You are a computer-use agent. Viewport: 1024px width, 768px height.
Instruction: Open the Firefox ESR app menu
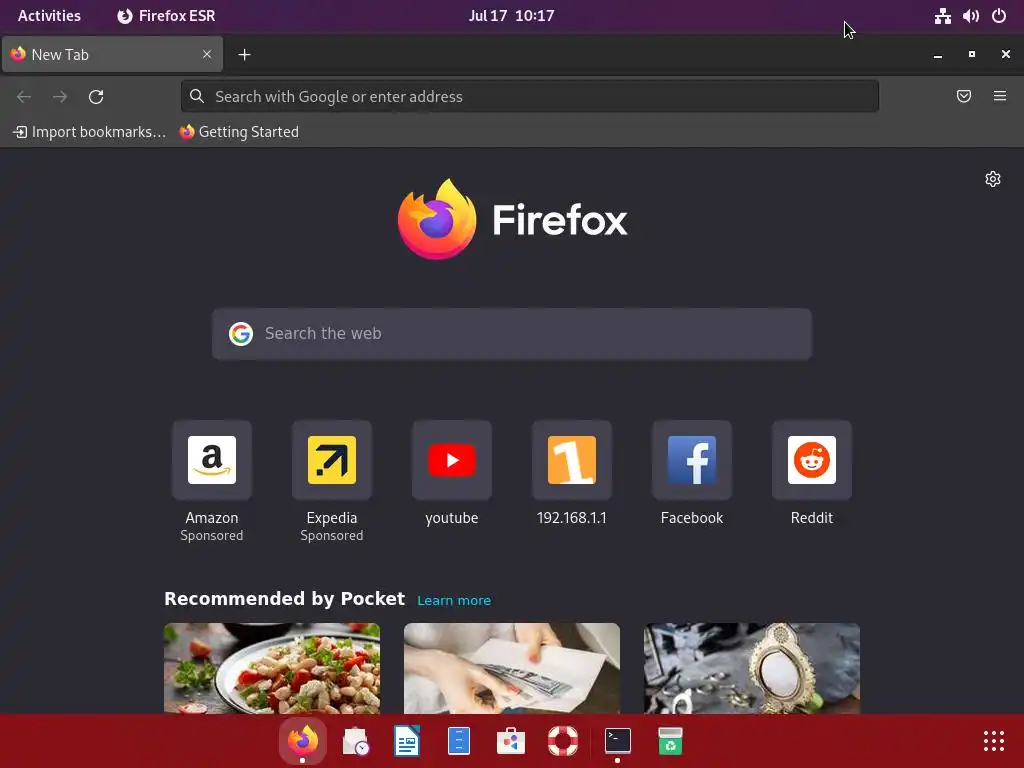166,16
